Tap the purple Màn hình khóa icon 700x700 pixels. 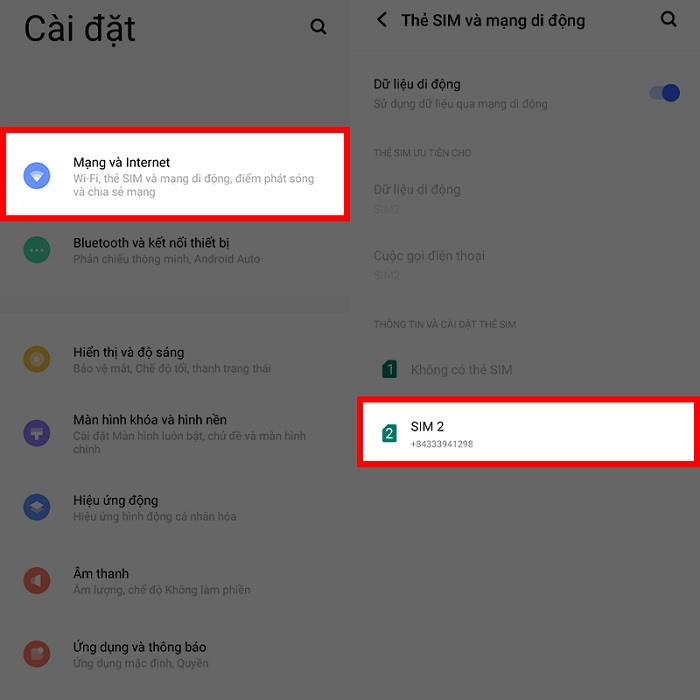tap(37, 433)
